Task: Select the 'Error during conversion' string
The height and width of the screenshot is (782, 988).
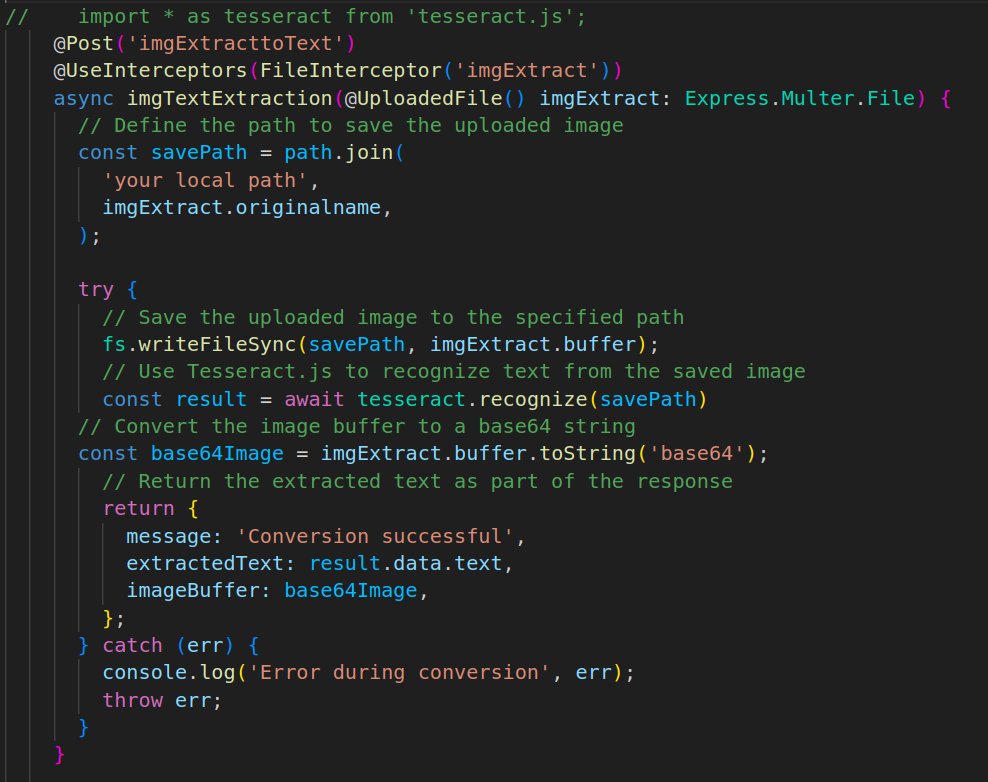Action: coord(399,672)
